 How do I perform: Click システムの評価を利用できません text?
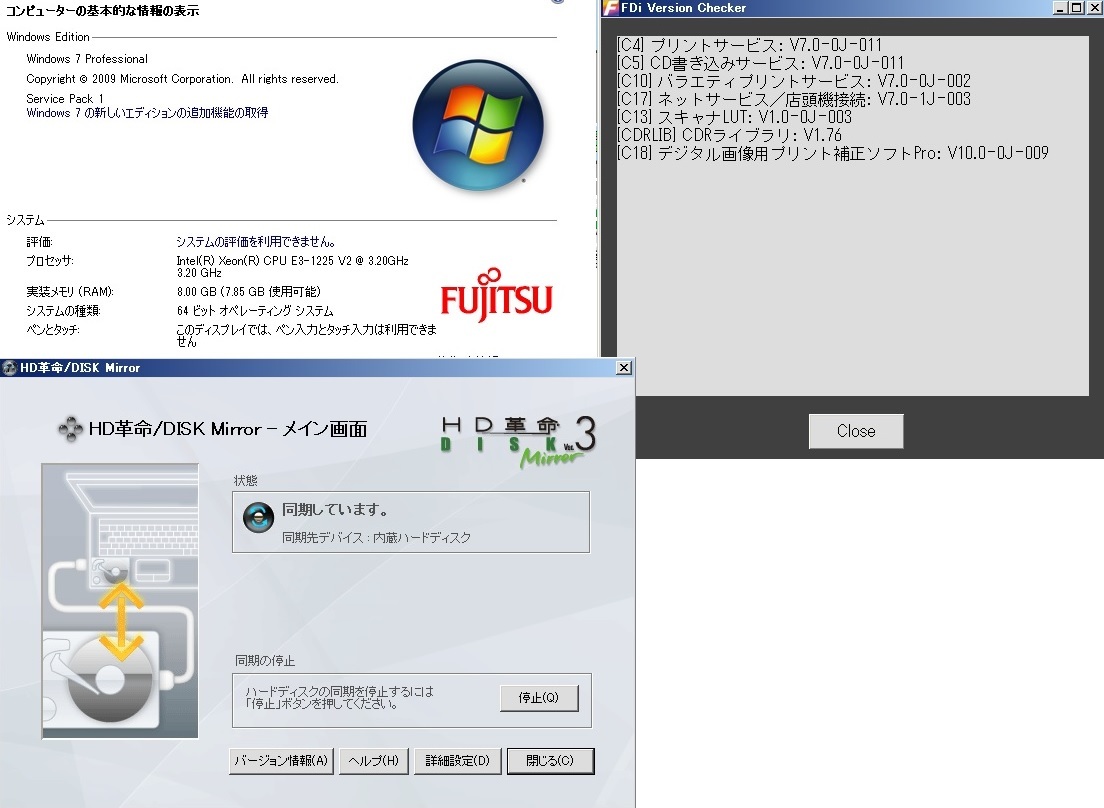(256, 241)
